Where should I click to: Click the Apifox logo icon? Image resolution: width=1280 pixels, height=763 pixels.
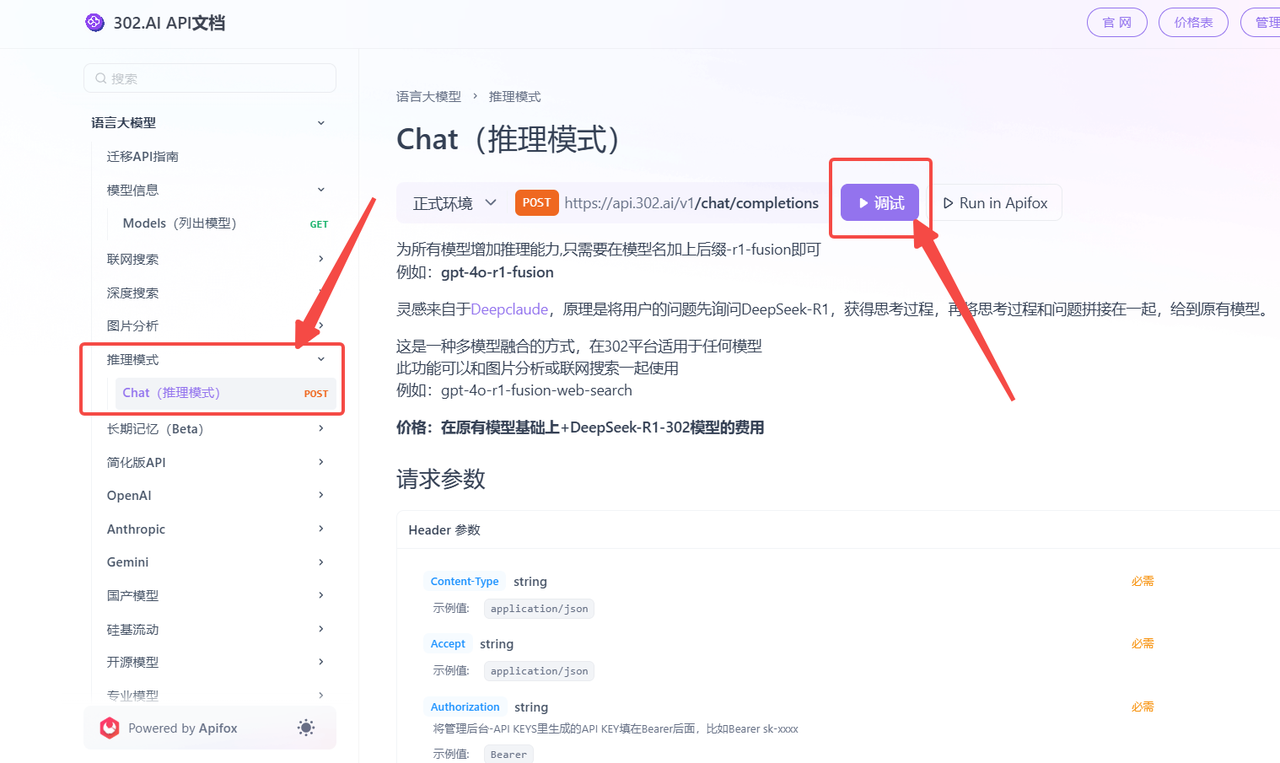(110, 728)
